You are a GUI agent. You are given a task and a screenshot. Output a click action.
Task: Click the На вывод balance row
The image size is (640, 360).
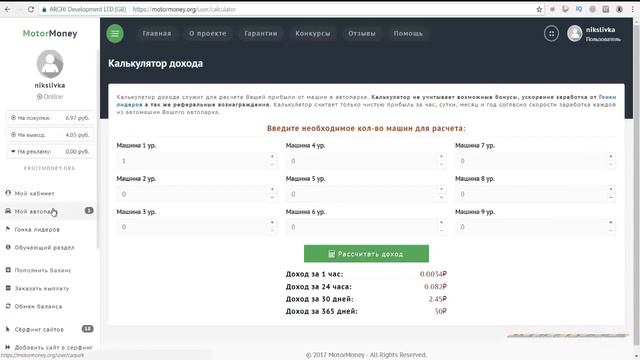[x=50, y=135]
